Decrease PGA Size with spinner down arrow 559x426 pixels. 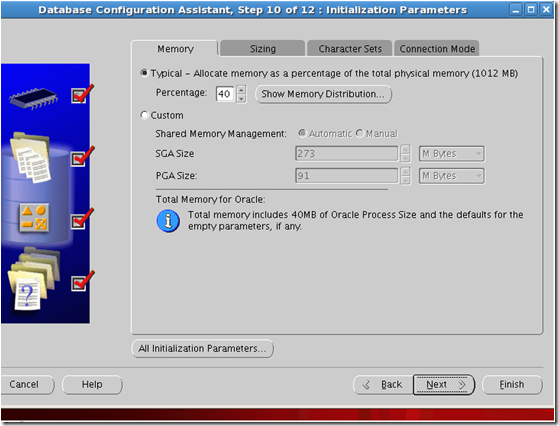(405, 180)
